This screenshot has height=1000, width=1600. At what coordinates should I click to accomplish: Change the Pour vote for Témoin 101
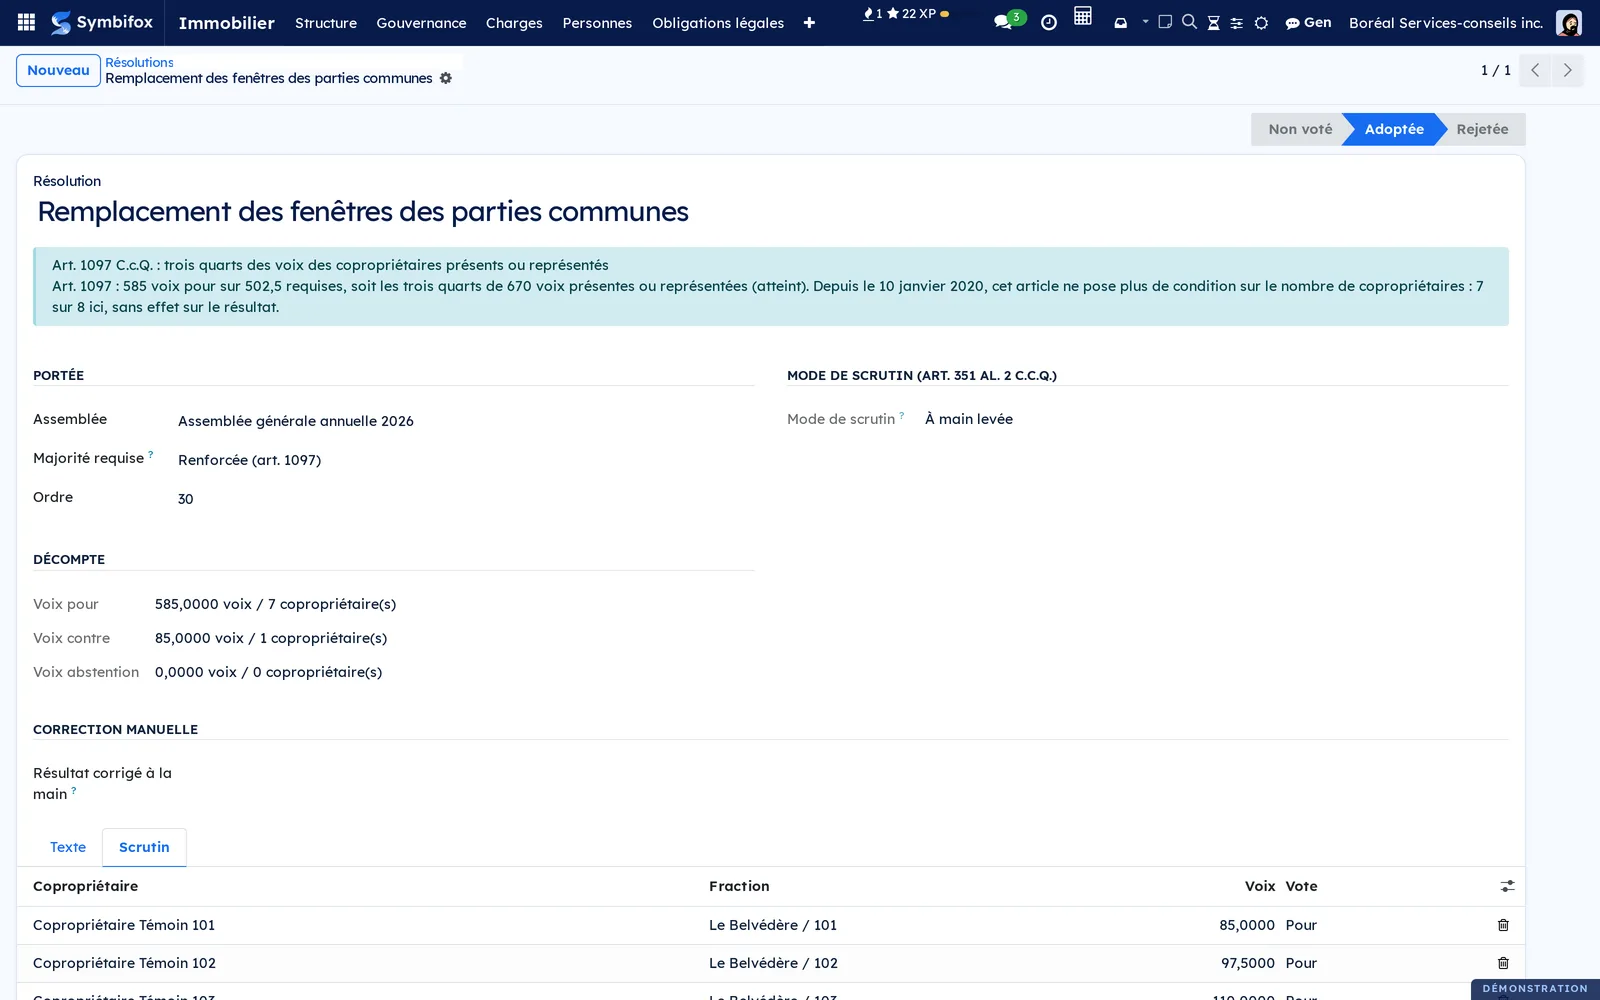click(1301, 925)
